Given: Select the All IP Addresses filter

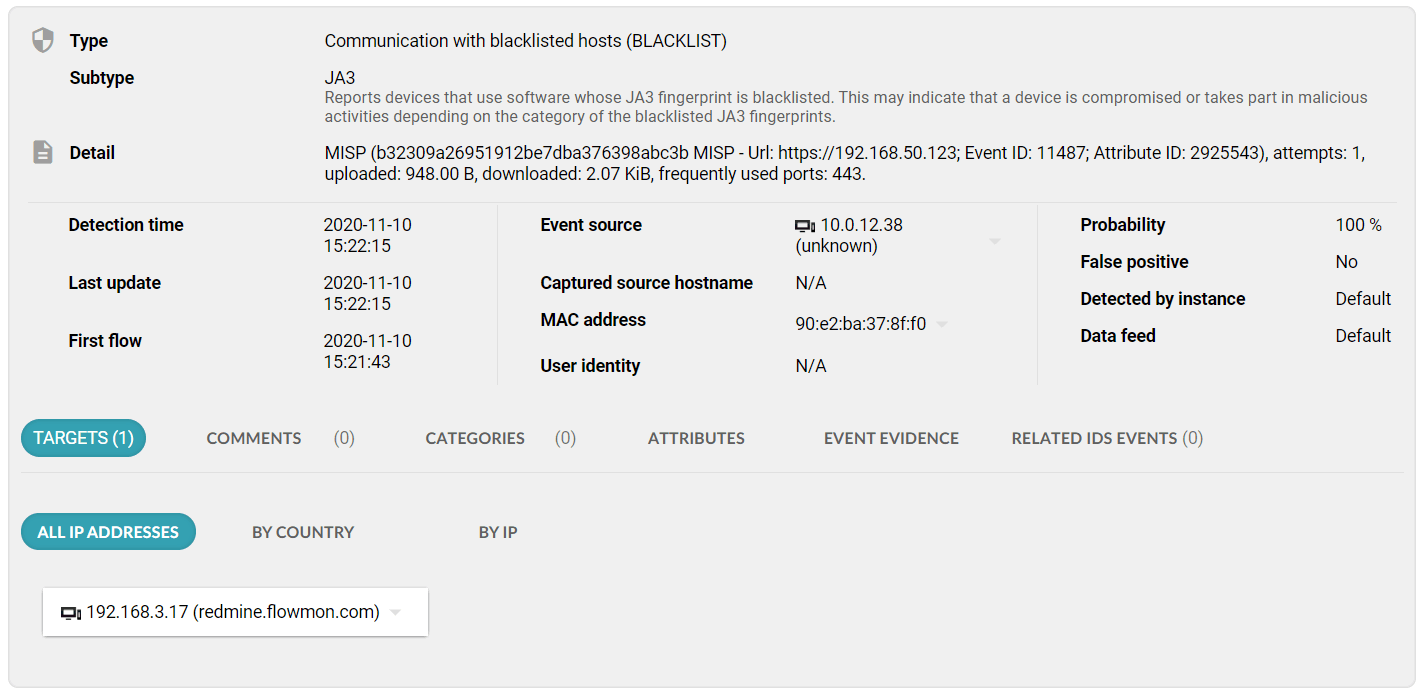Looking at the screenshot, I should 108,532.
